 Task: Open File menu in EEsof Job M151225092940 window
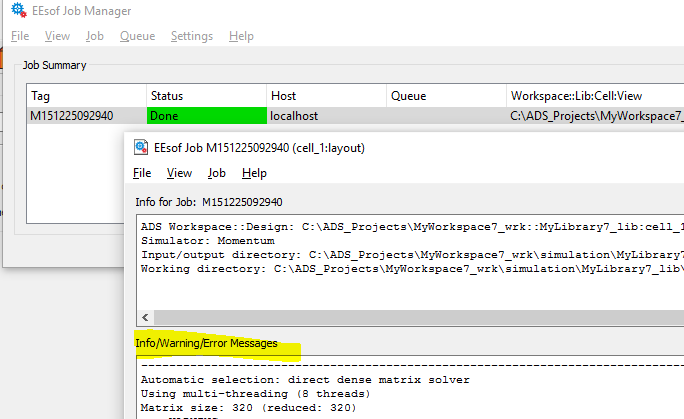[142, 173]
